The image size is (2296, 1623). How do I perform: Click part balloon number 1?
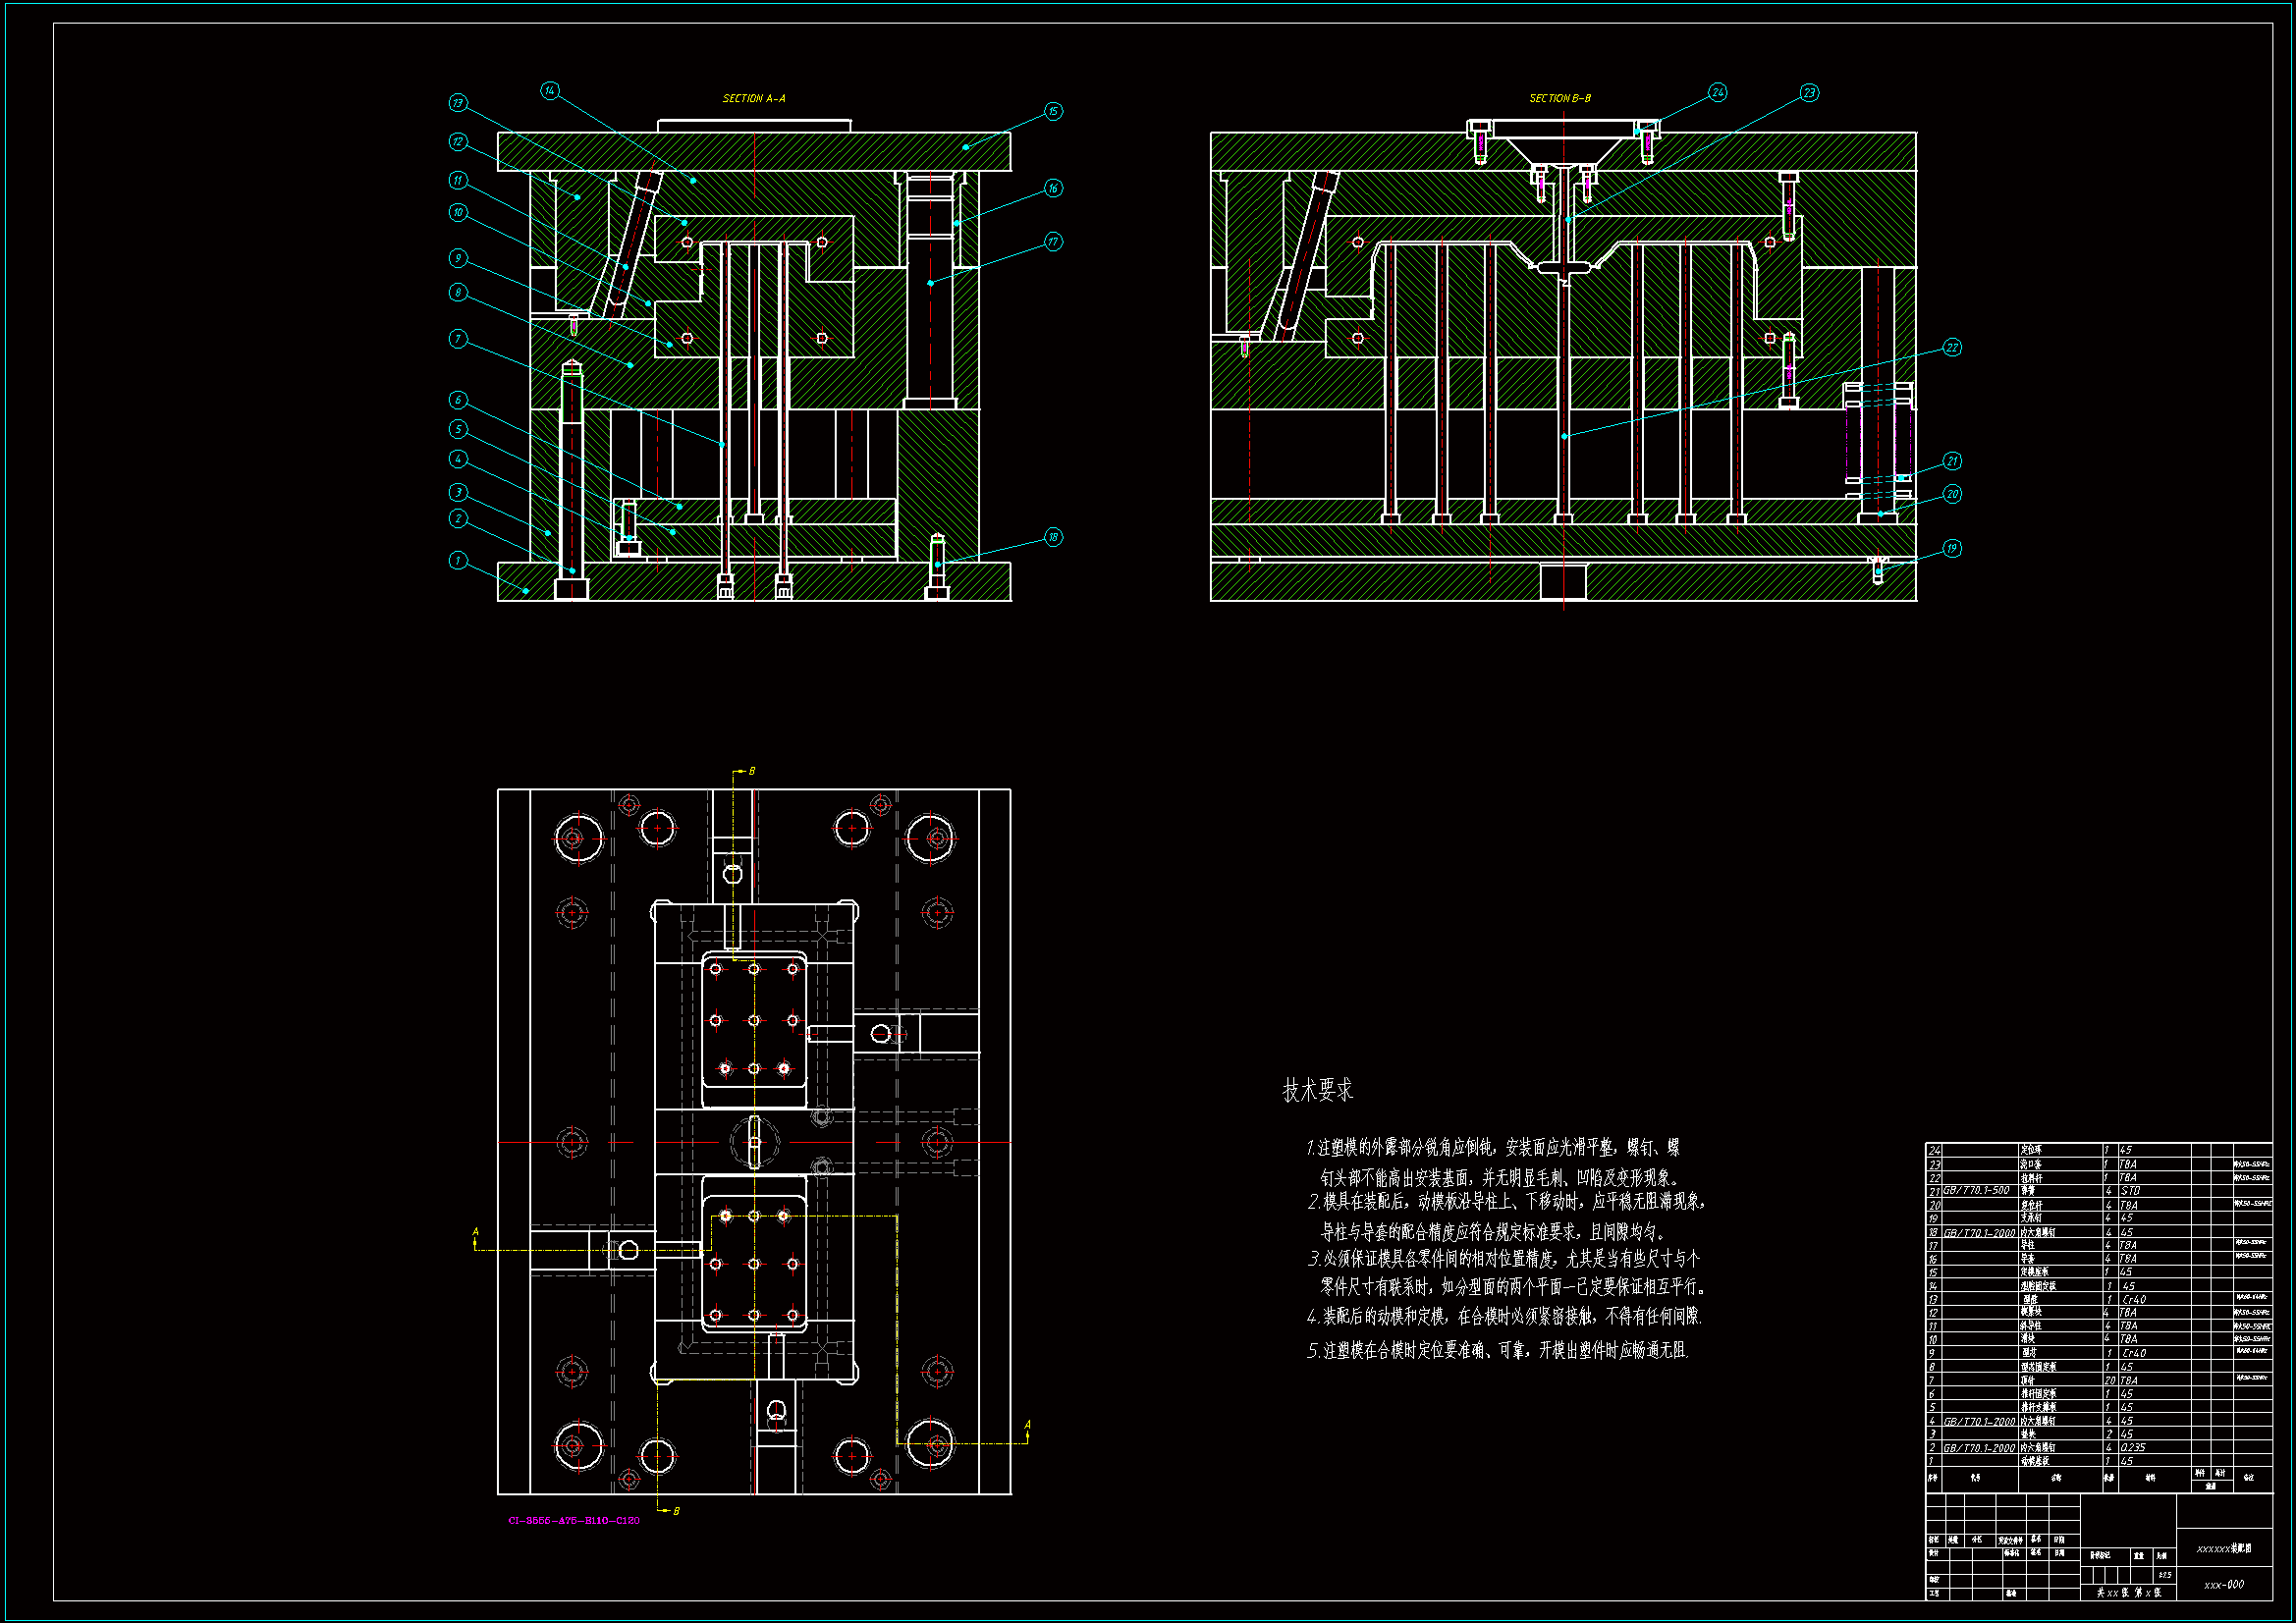click(x=458, y=560)
